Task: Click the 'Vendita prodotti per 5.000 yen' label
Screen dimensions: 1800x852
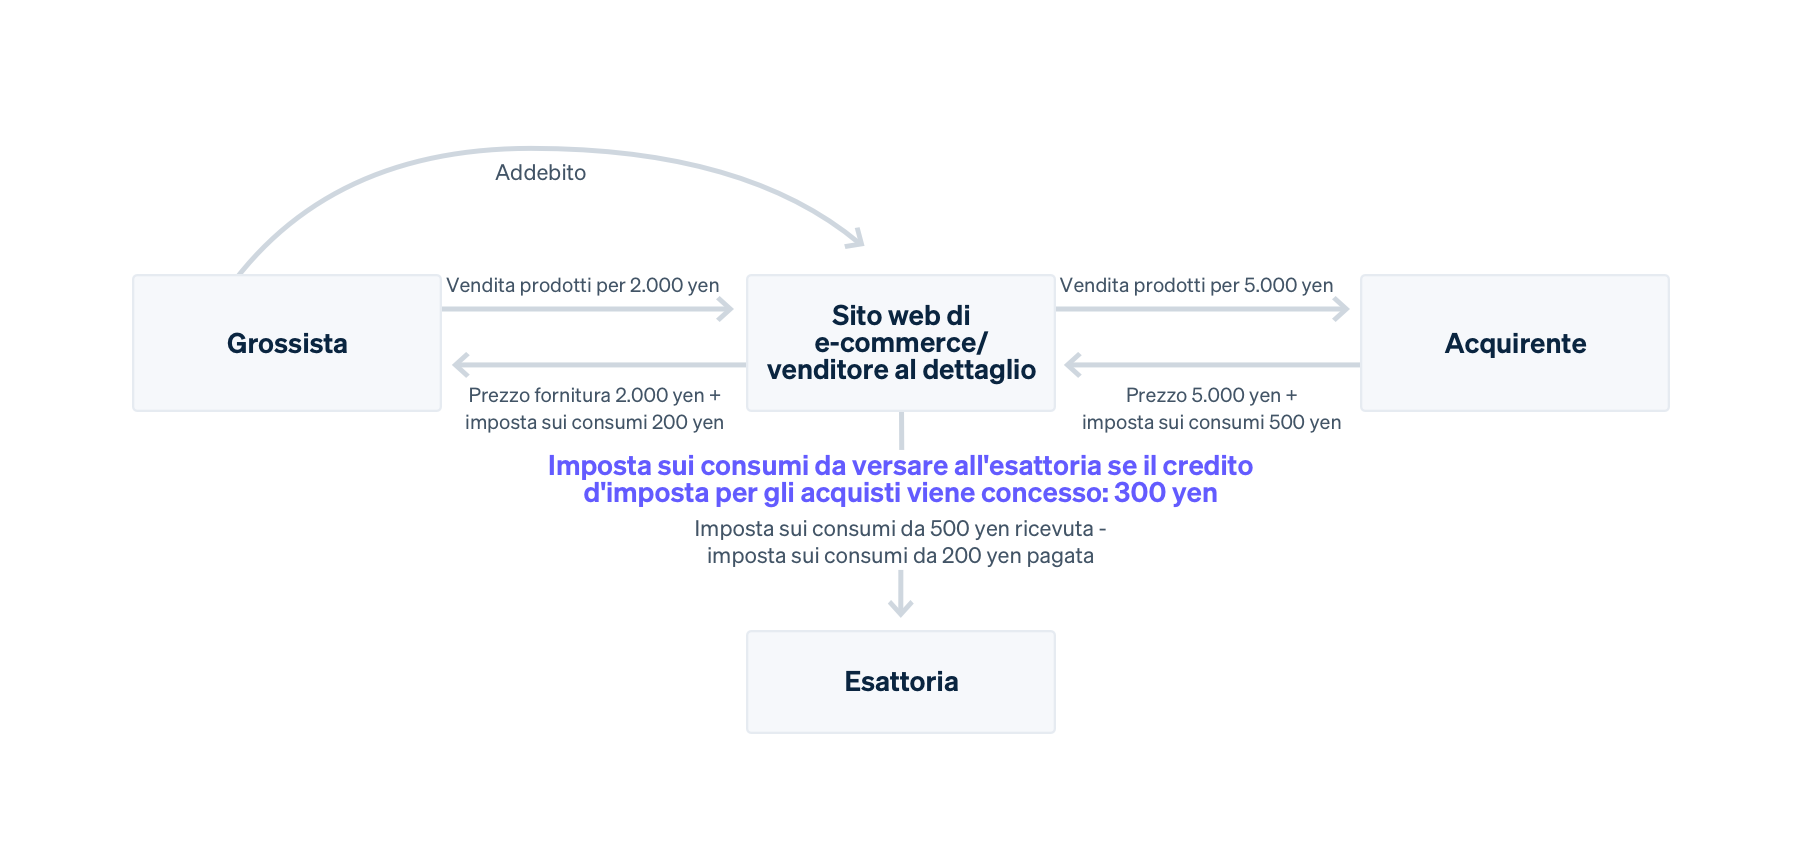Action: click(1196, 285)
